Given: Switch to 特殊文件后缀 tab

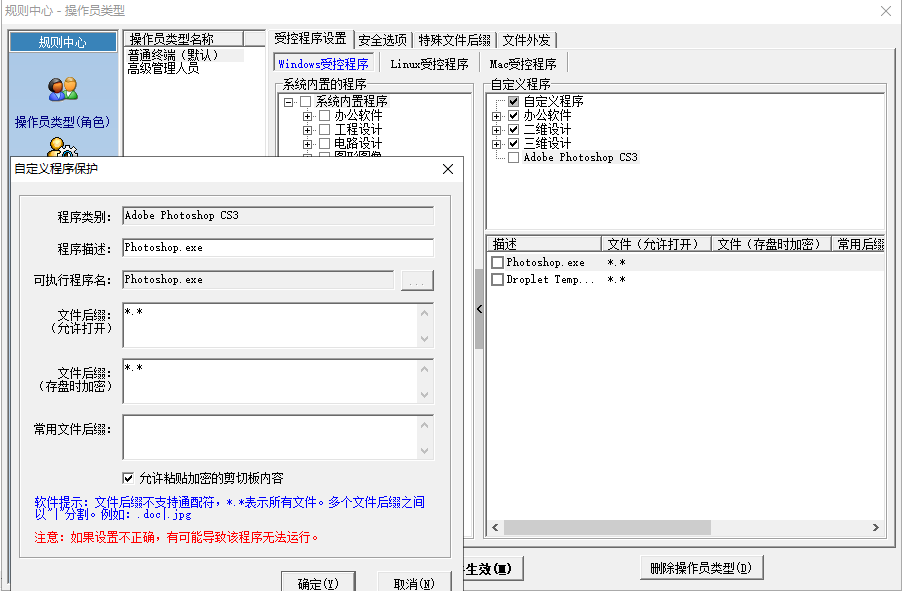Looking at the screenshot, I should coord(454,40).
